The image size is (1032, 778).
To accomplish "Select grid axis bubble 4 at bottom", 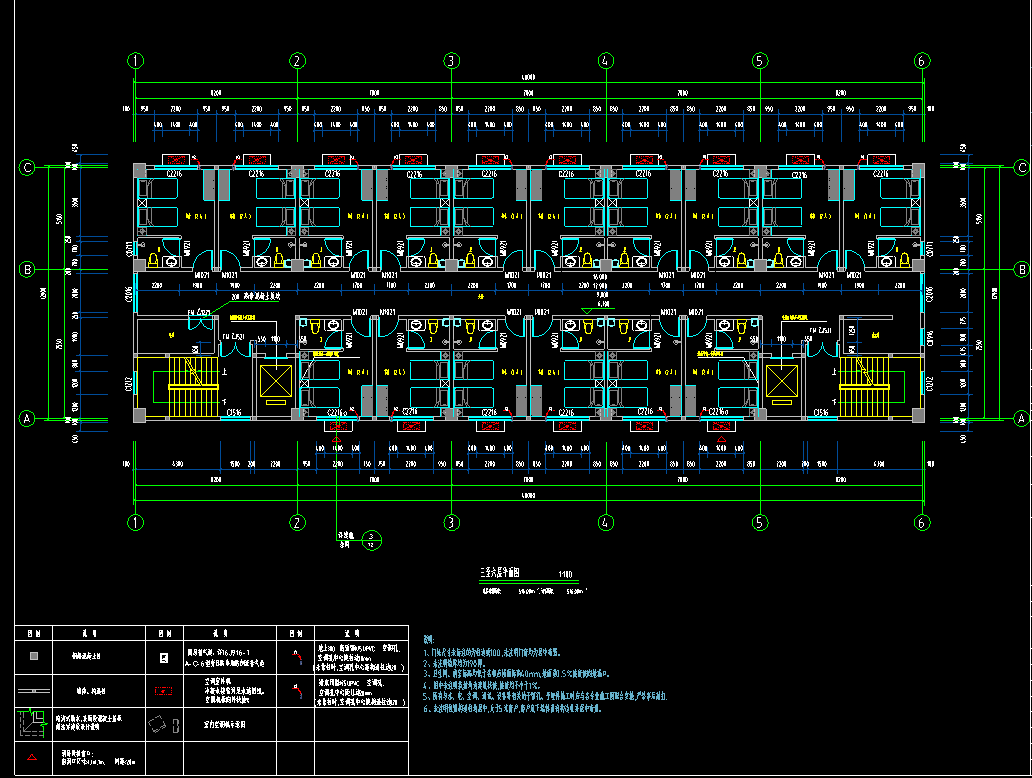I will click(605, 522).
